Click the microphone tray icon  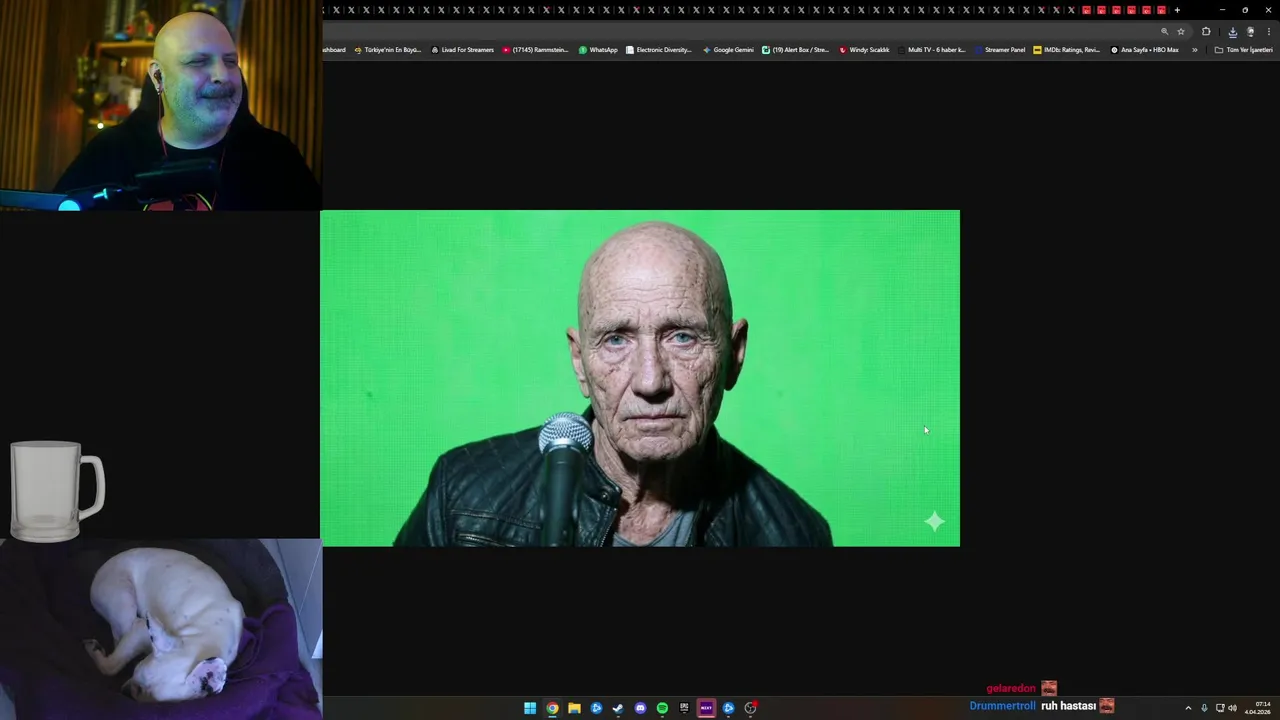tap(1204, 708)
